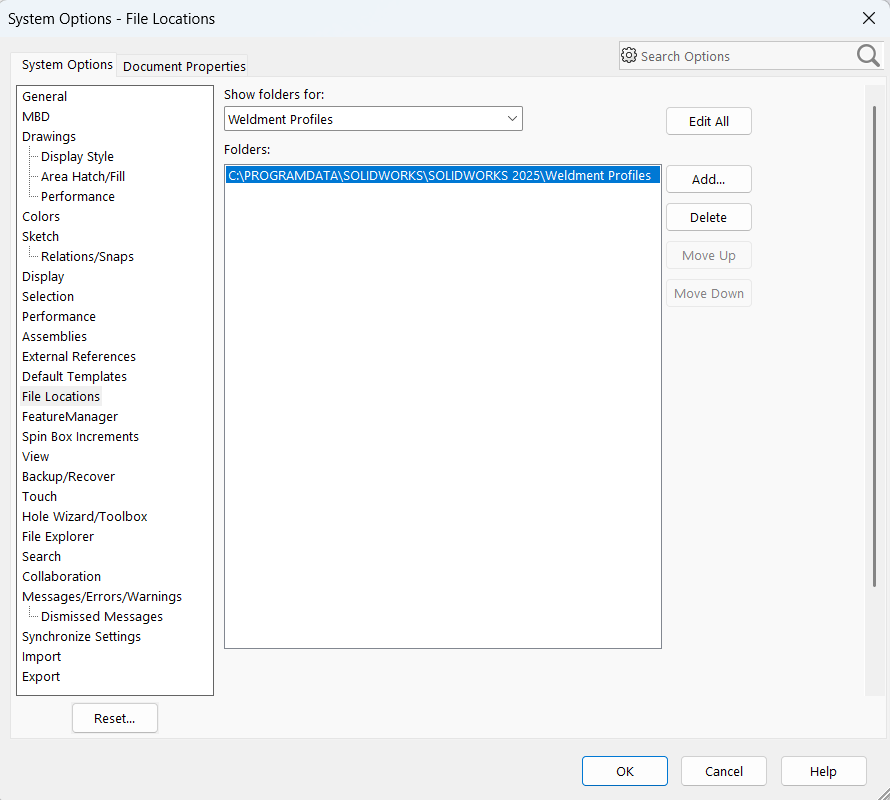890x800 pixels.
Task: Select Colors from the options list
Action: pos(40,216)
